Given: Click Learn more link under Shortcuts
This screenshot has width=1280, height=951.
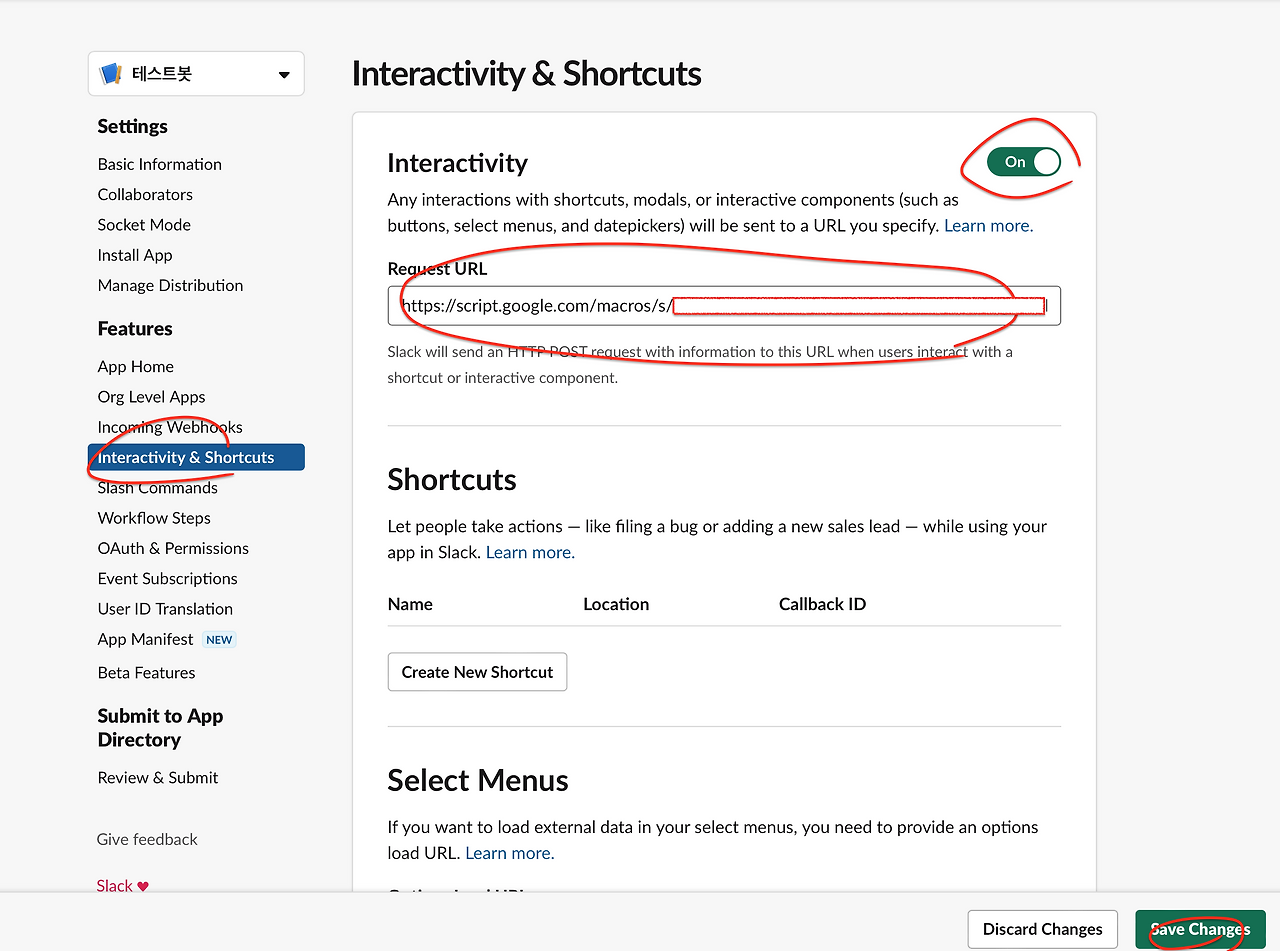Looking at the screenshot, I should tap(530, 552).
